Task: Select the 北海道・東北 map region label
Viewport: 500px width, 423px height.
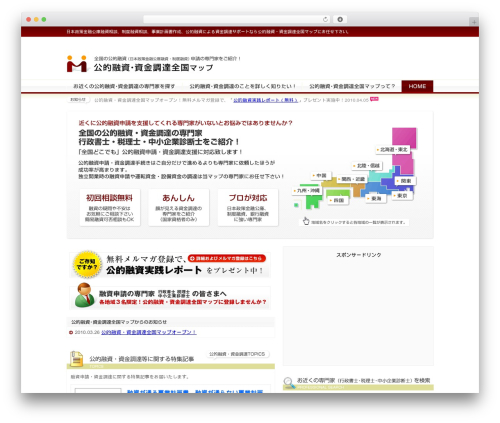Action: (393, 150)
